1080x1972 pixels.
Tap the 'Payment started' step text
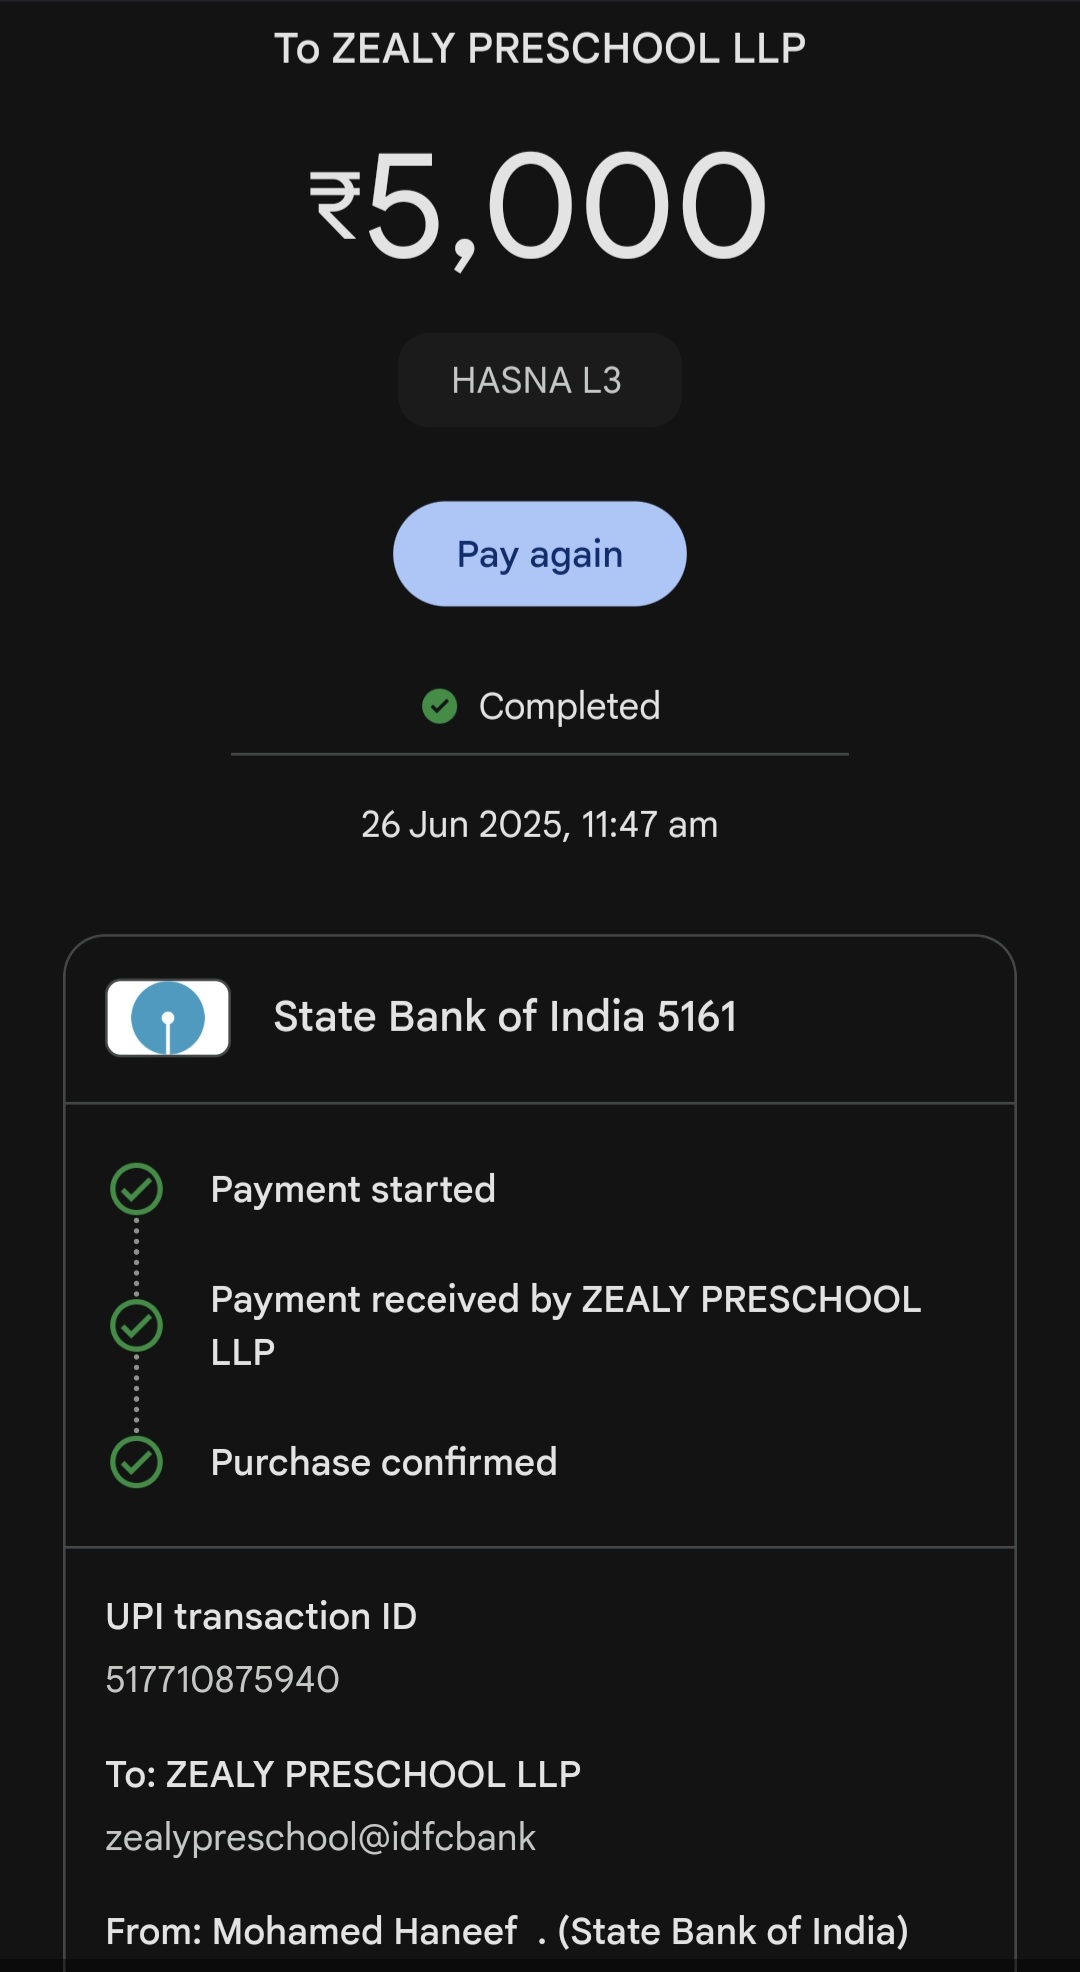point(353,1189)
